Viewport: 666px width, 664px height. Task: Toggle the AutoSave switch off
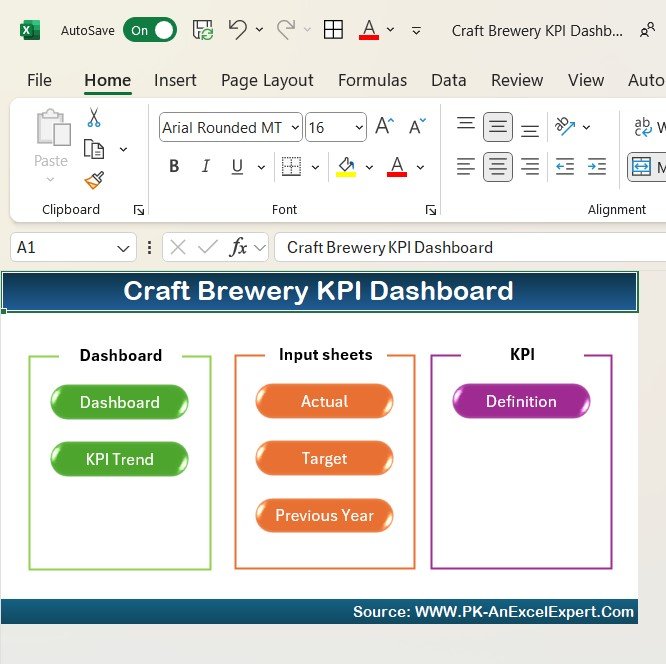(150, 30)
